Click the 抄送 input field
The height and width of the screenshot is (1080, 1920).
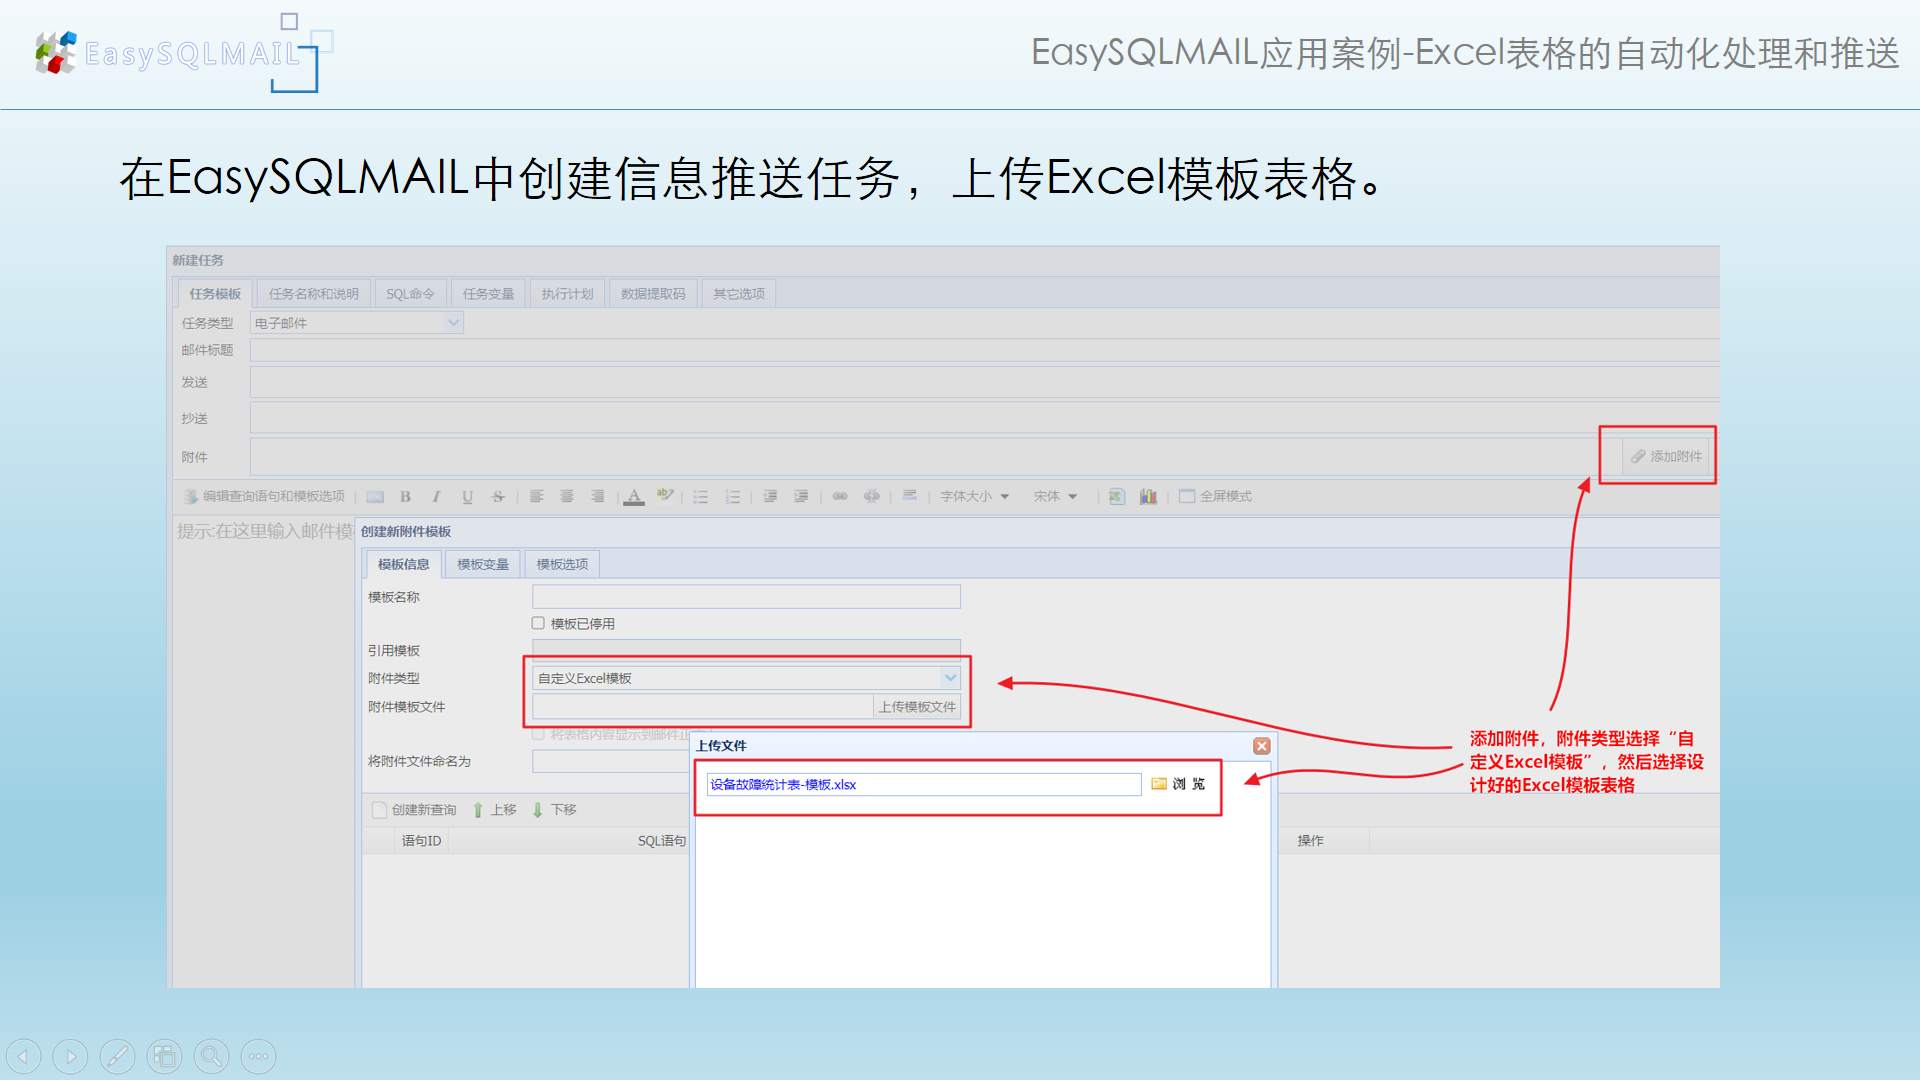[984, 418]
